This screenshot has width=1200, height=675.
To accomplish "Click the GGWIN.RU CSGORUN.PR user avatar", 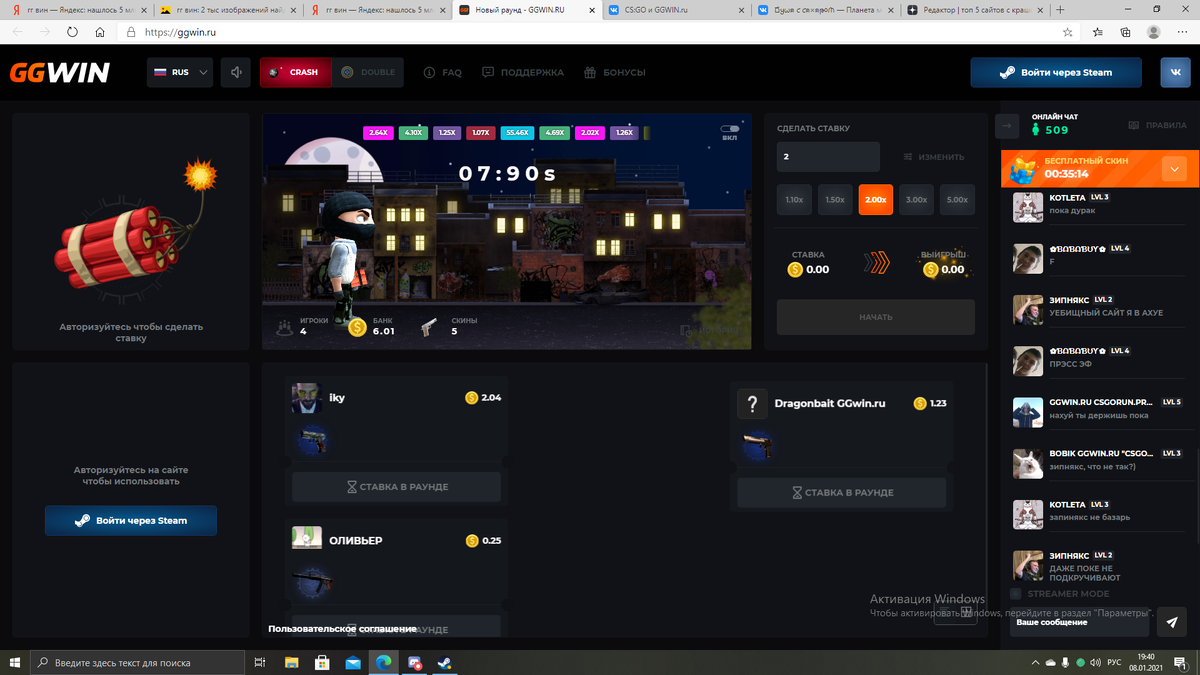I will tap(1028, 412).
